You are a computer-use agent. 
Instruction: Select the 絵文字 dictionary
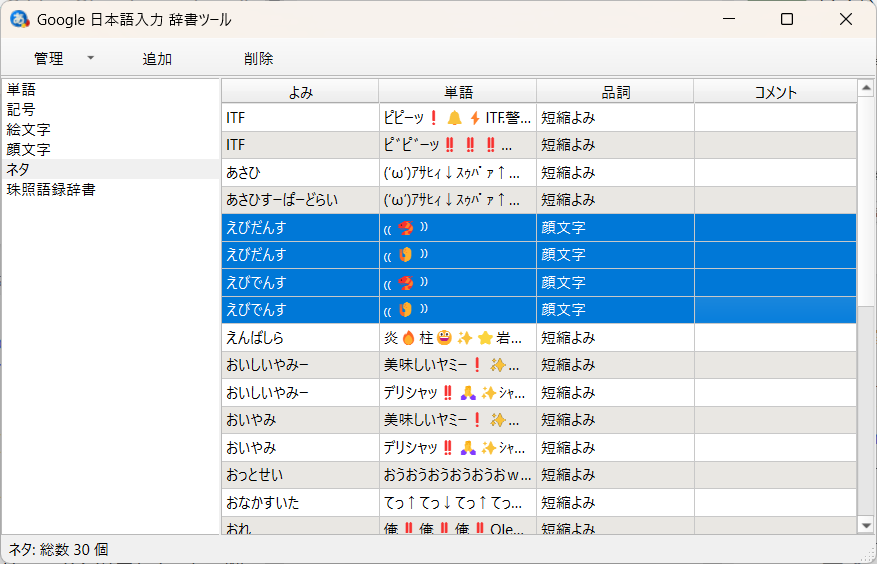coord(28,130)
